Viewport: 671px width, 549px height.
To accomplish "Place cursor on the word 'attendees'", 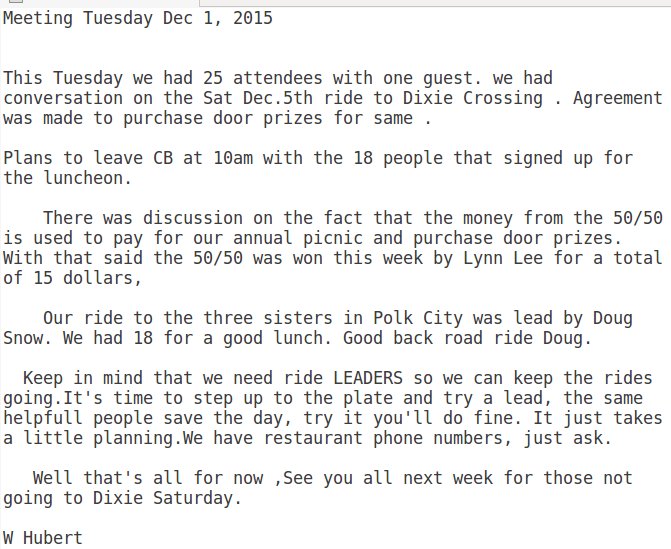I will coord(277,78).
